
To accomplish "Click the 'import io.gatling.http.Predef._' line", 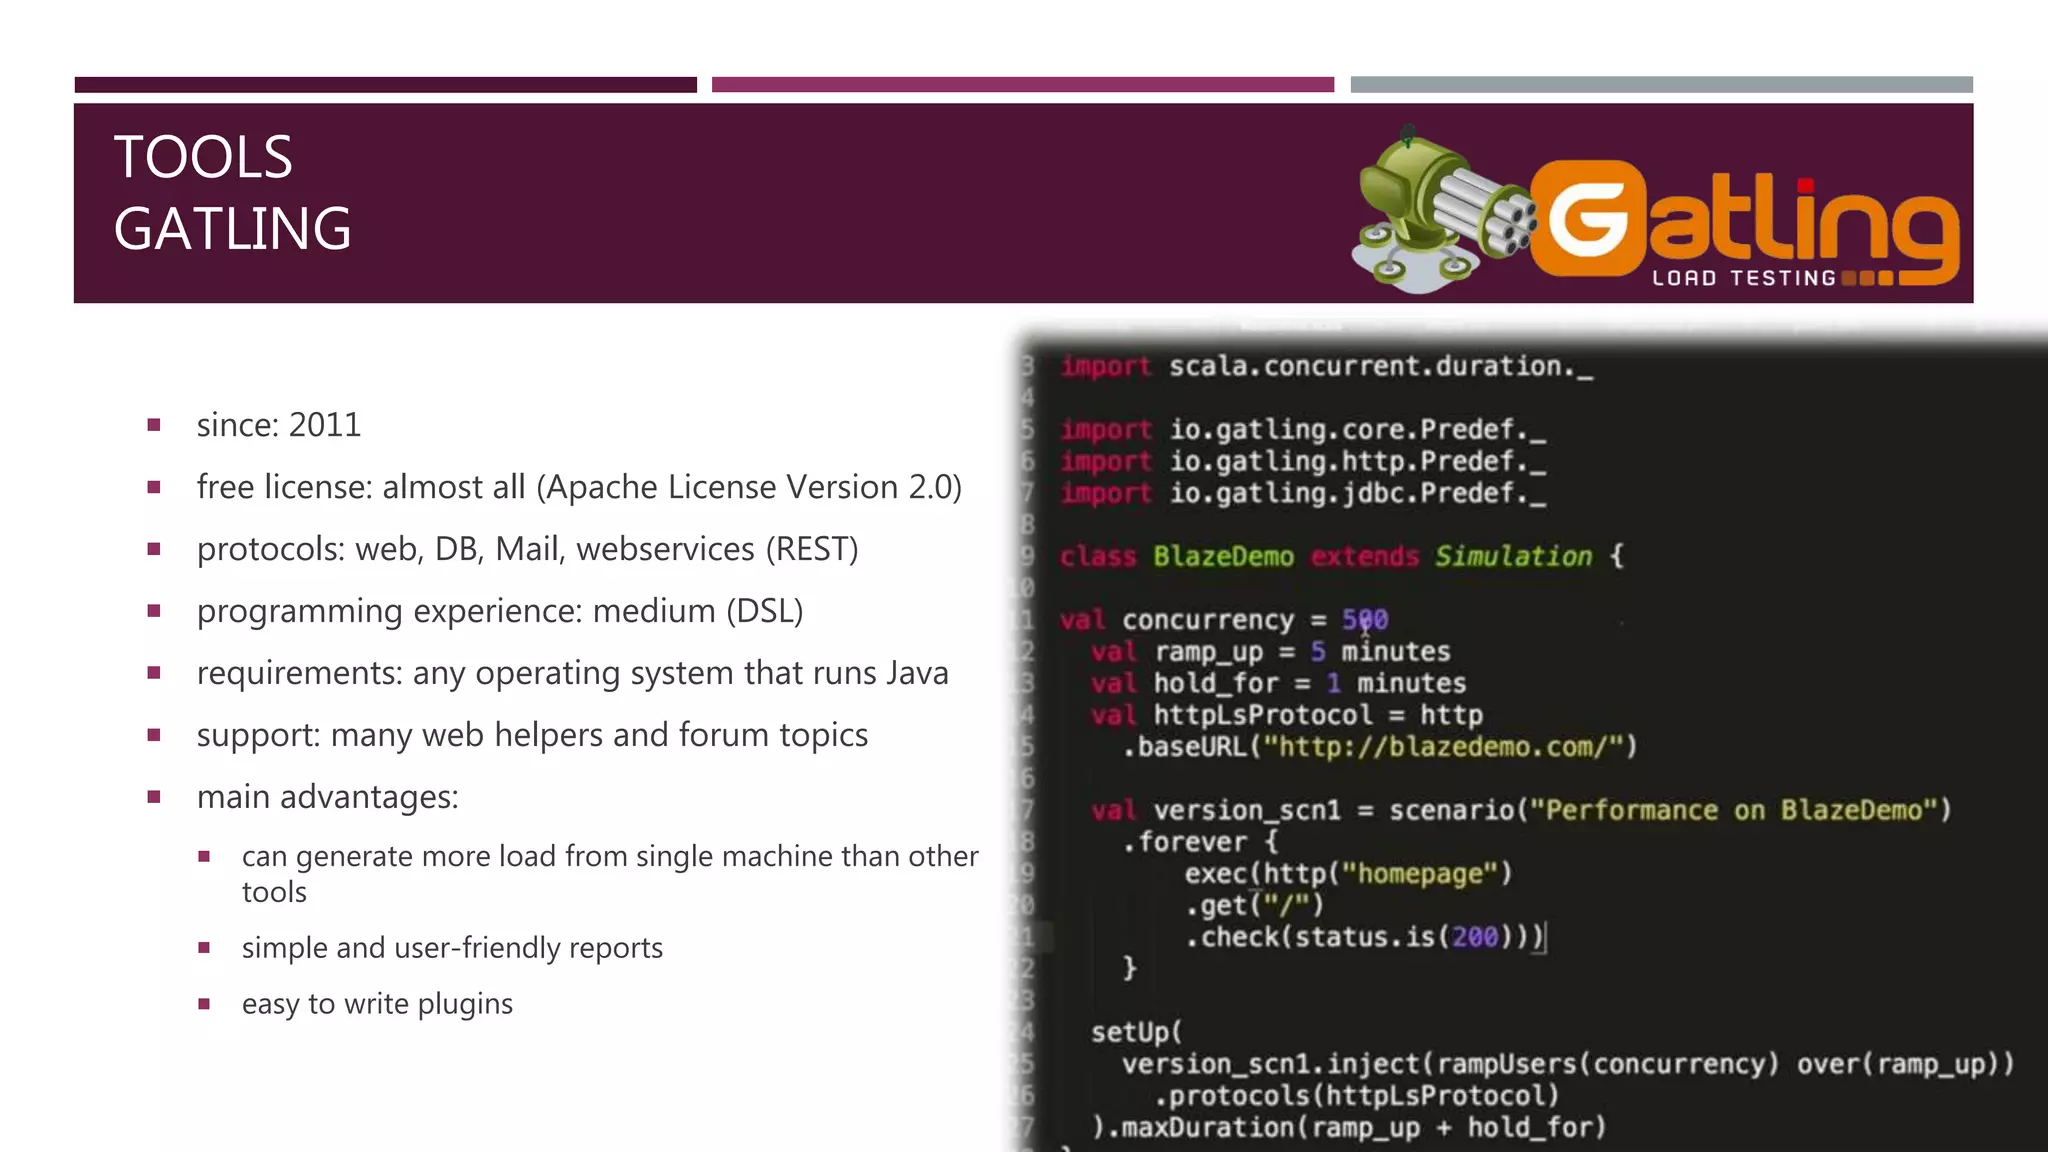I will 1304,462.
